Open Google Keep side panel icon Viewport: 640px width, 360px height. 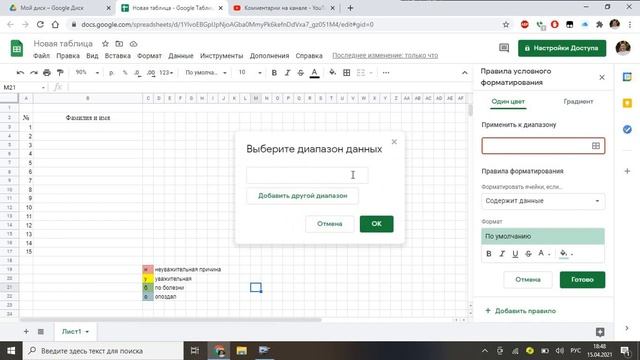click(x=627, y=103)
